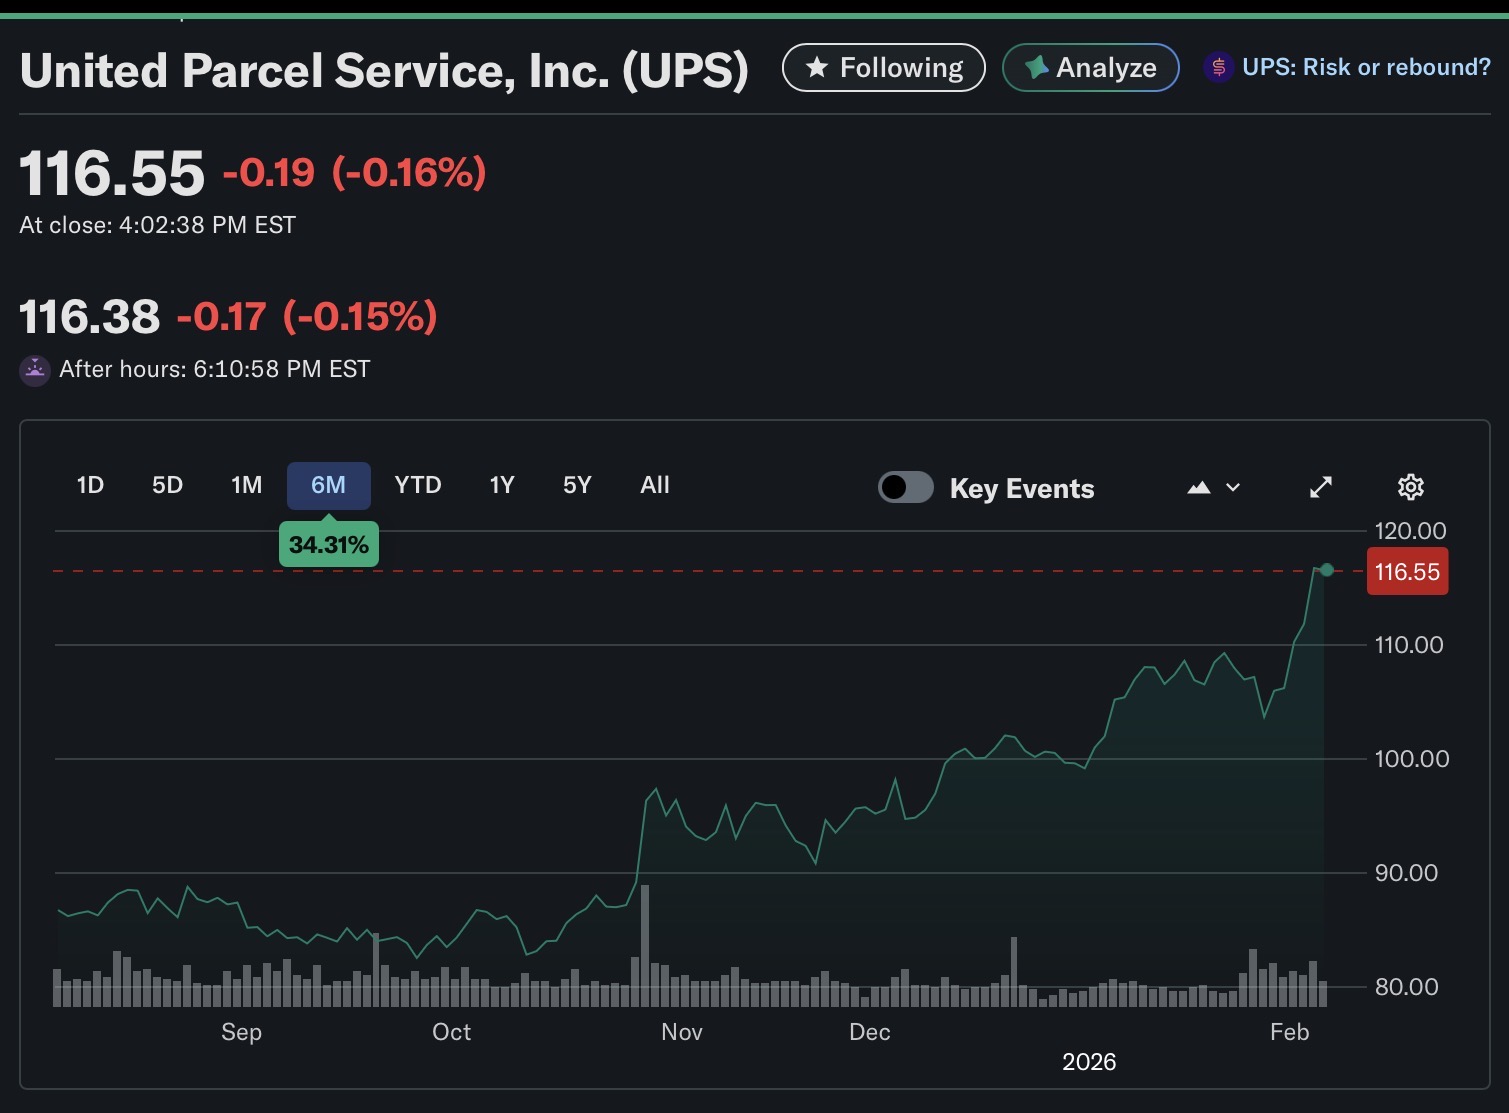Image resolution: width=1509 pixels, height=1113 pixels.
Task: Select the 1M range tab
Action: coord(246,485)
